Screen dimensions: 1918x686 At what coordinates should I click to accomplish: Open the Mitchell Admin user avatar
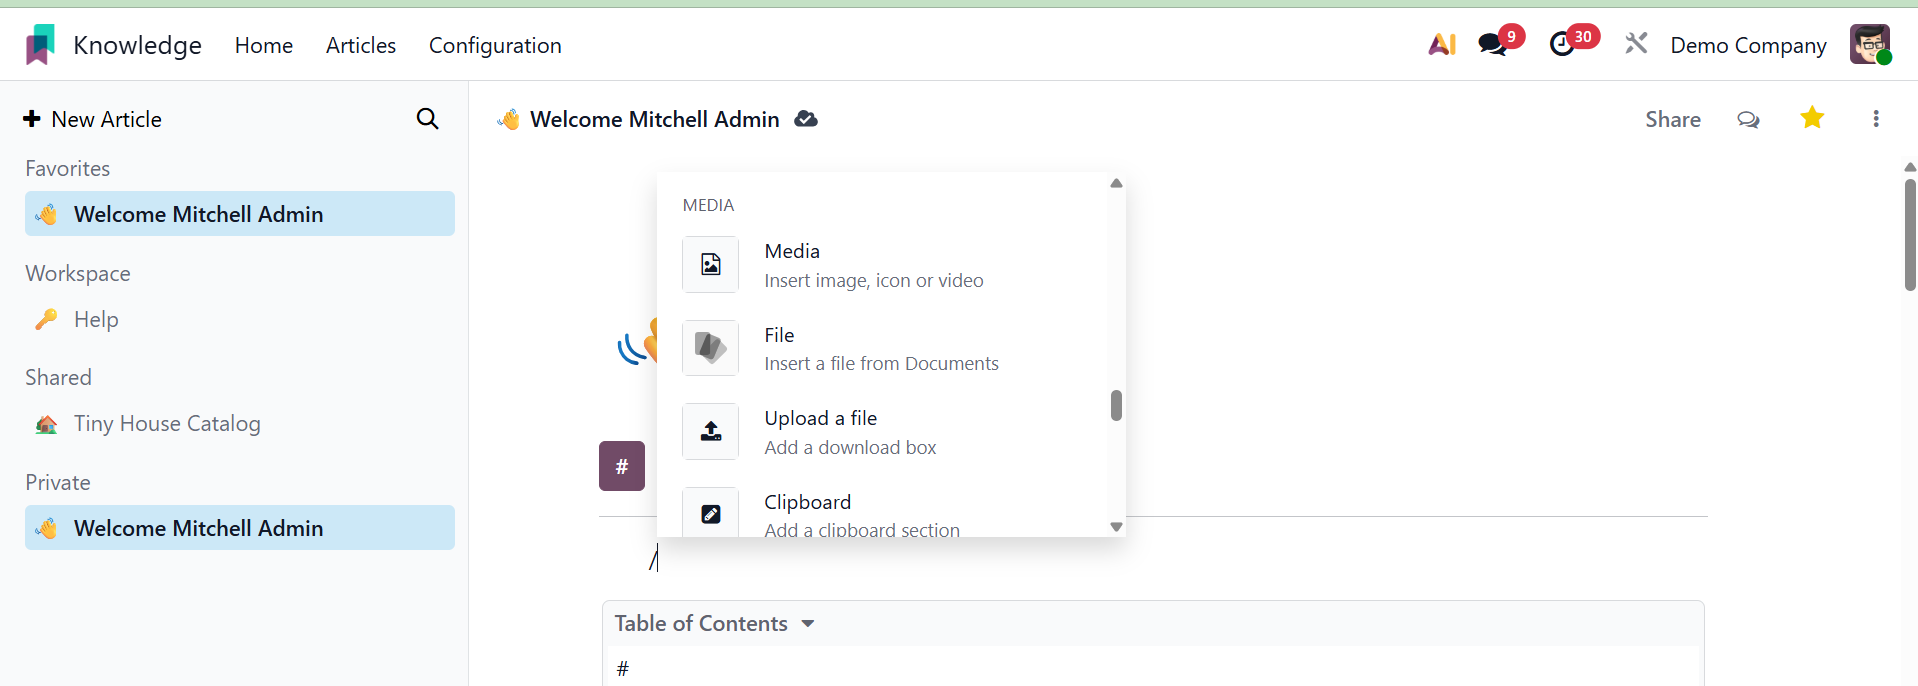coord(1869,45)
